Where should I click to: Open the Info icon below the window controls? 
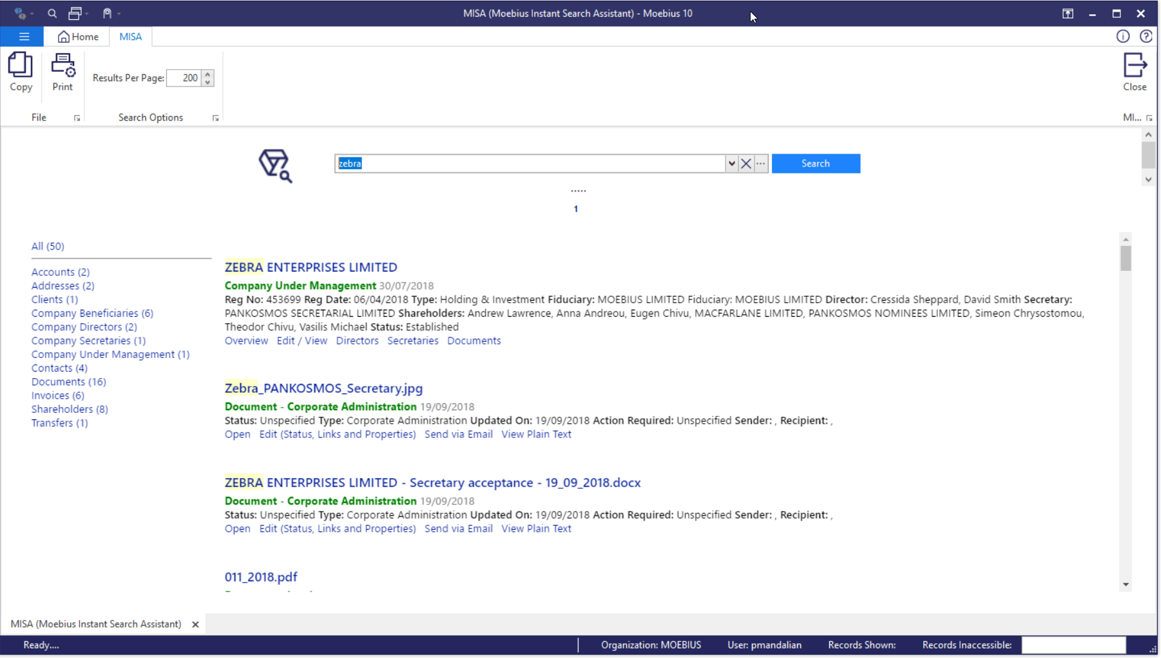point(1122,36)
